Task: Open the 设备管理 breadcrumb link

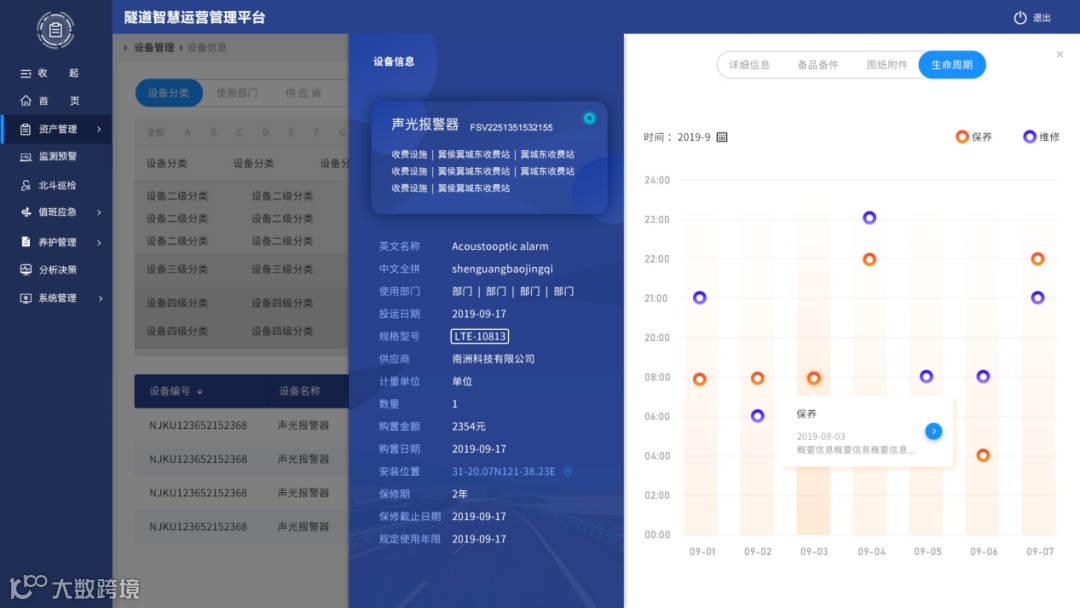Action: pyautogui.click(x=154, y=48)
